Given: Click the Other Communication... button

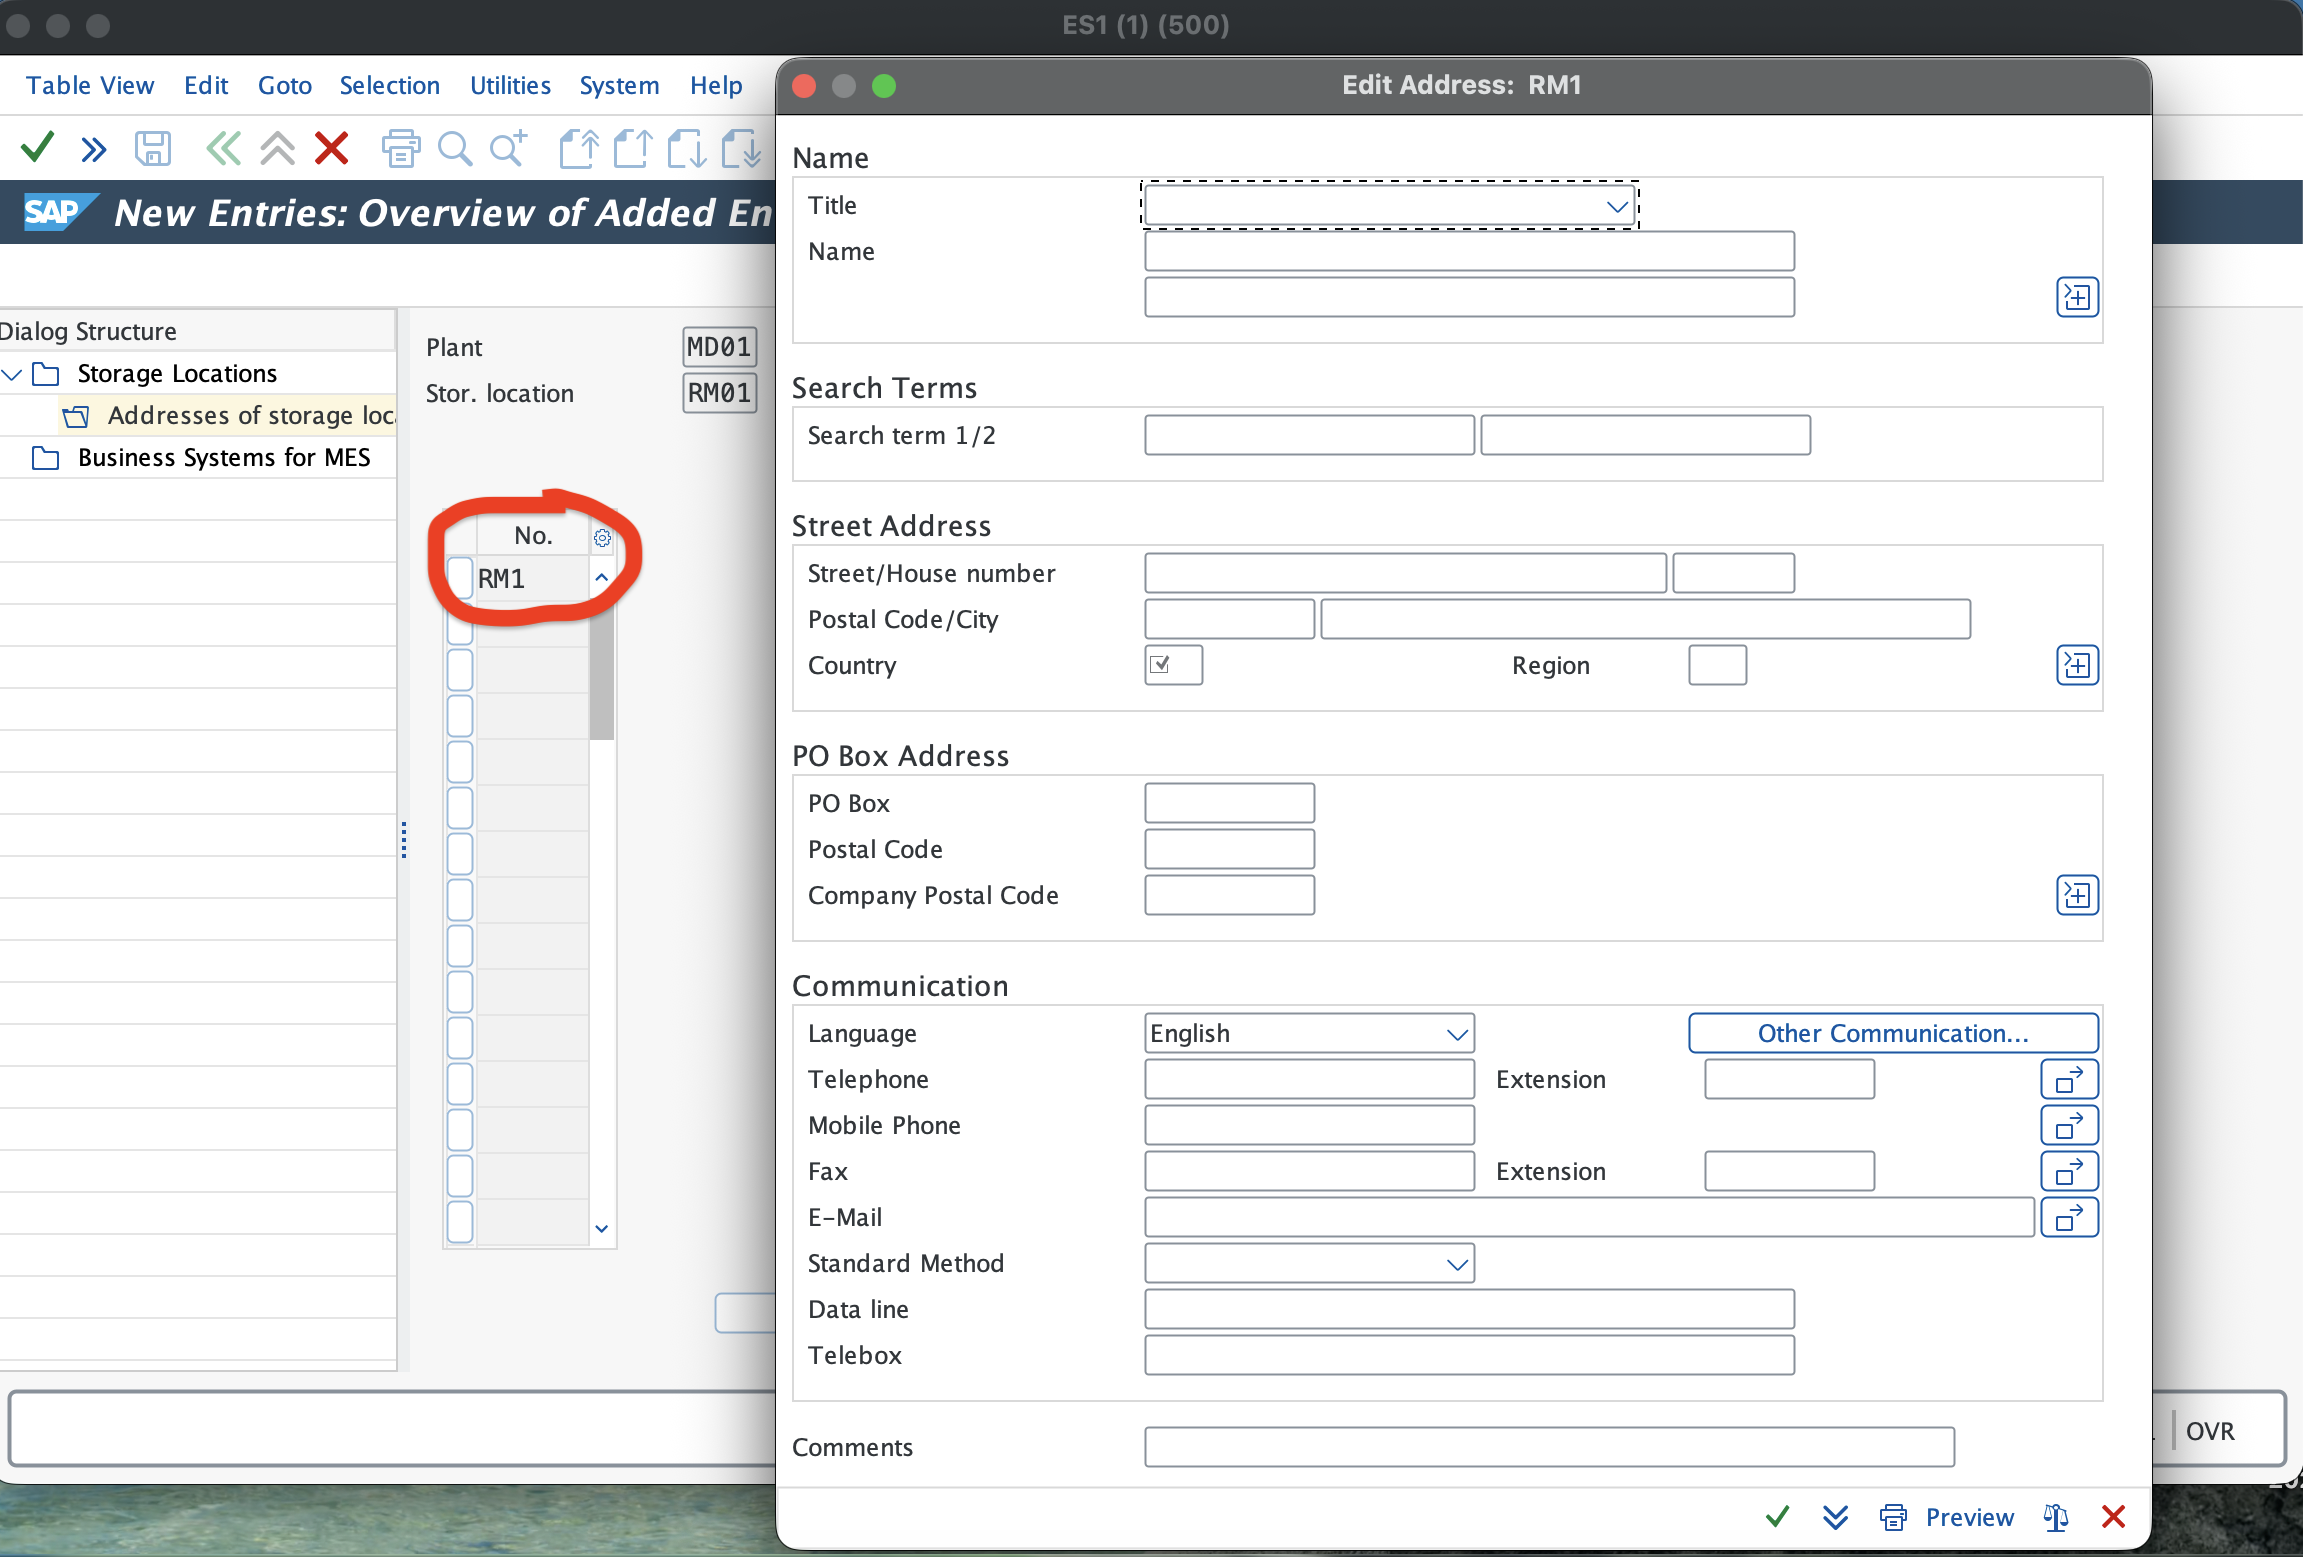Looking at the screenshot, I should 1893,1034.
